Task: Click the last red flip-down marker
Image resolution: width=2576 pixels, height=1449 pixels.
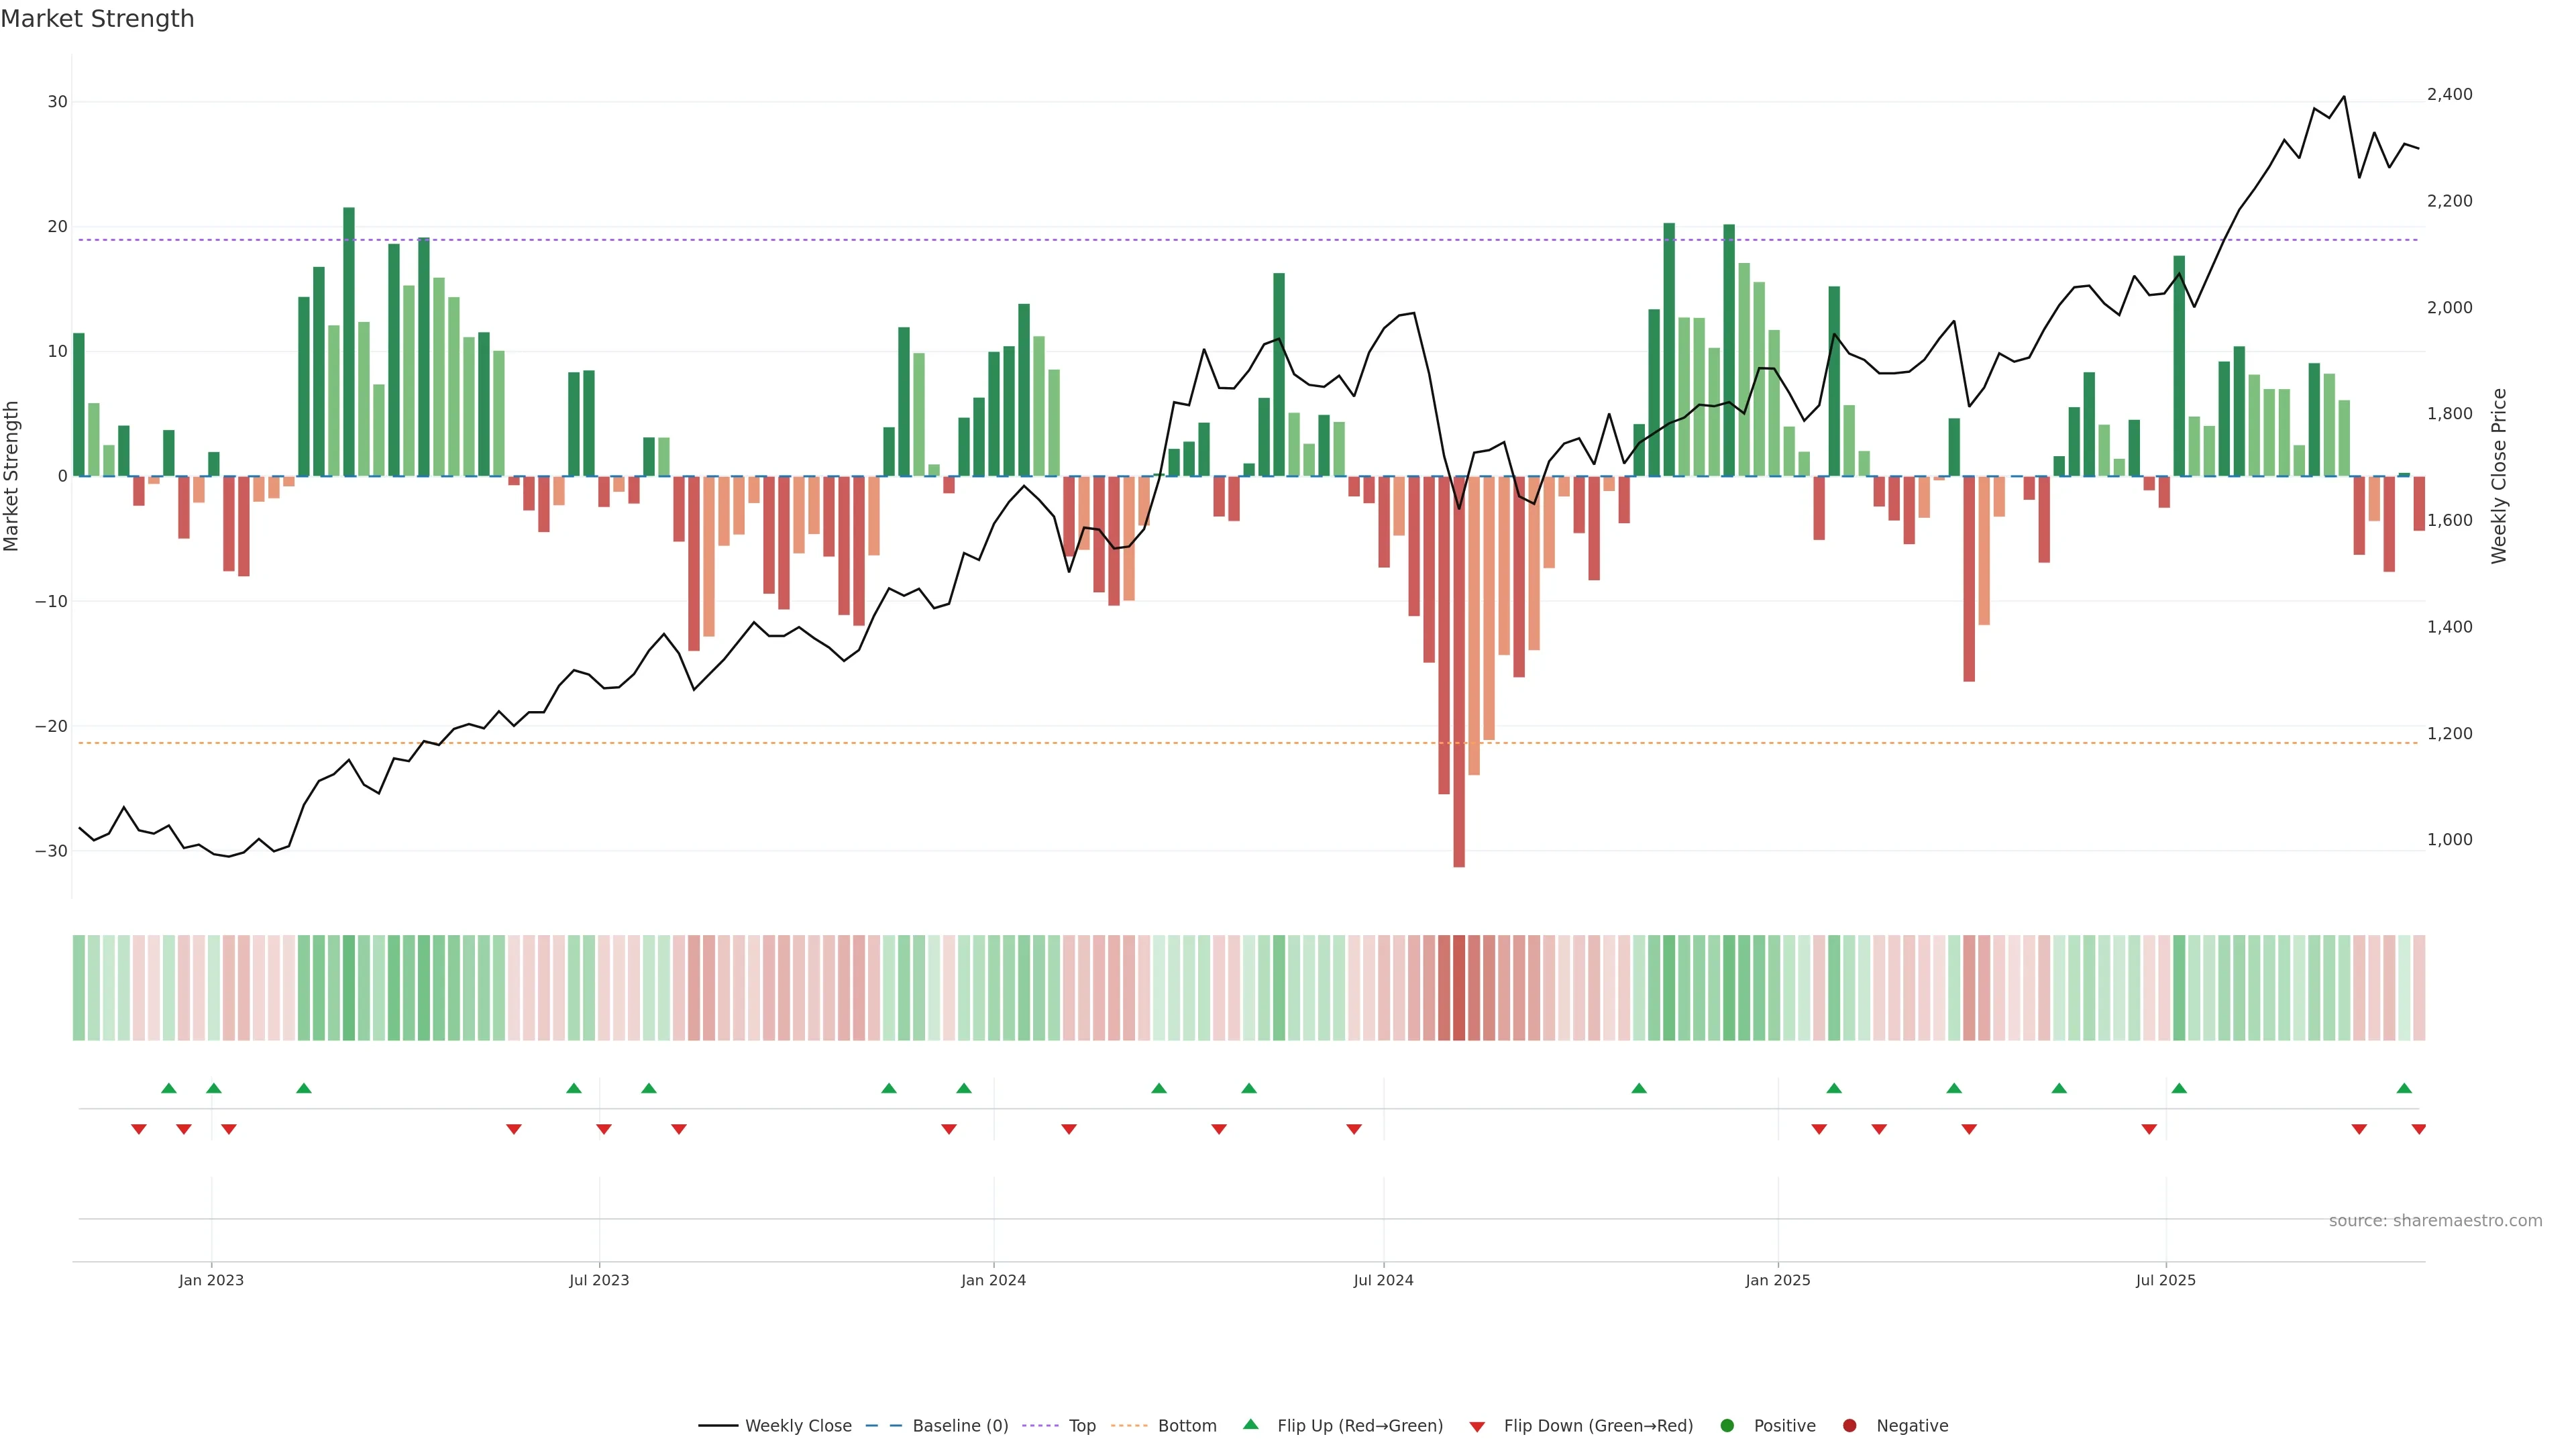Action: [2419, 1129]
